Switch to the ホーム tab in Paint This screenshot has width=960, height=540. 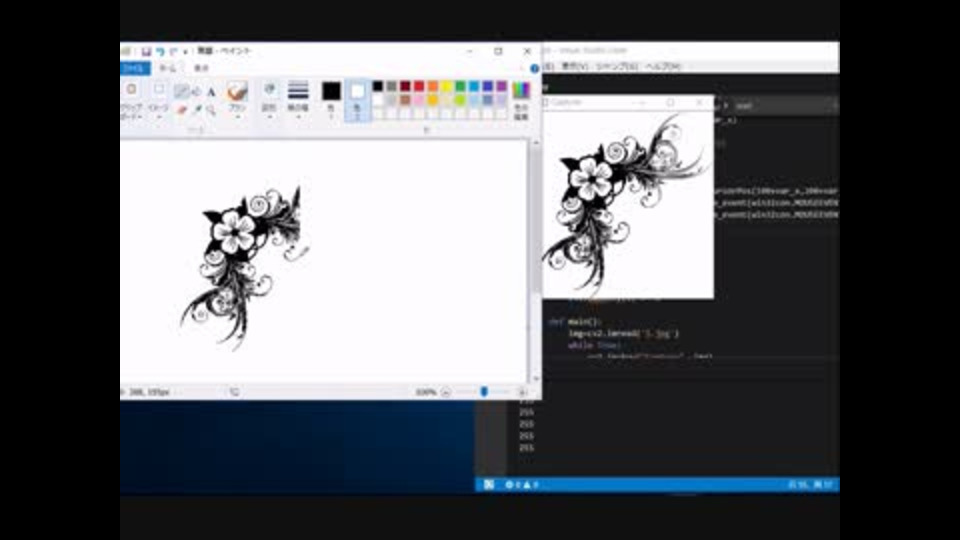tap(168, 68)
